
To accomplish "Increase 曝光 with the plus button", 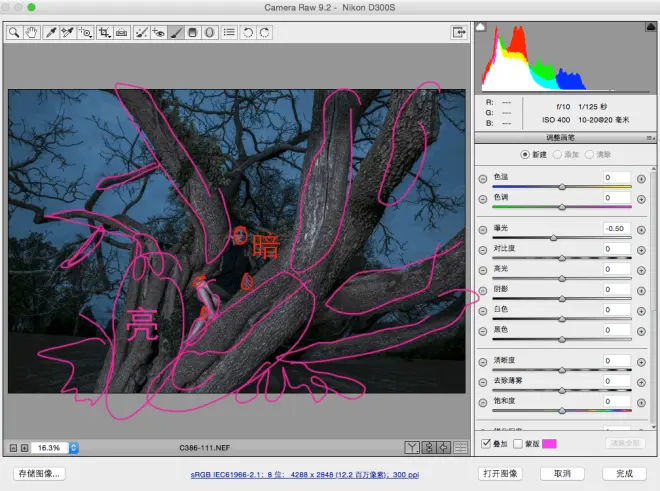I will (641, 230).
